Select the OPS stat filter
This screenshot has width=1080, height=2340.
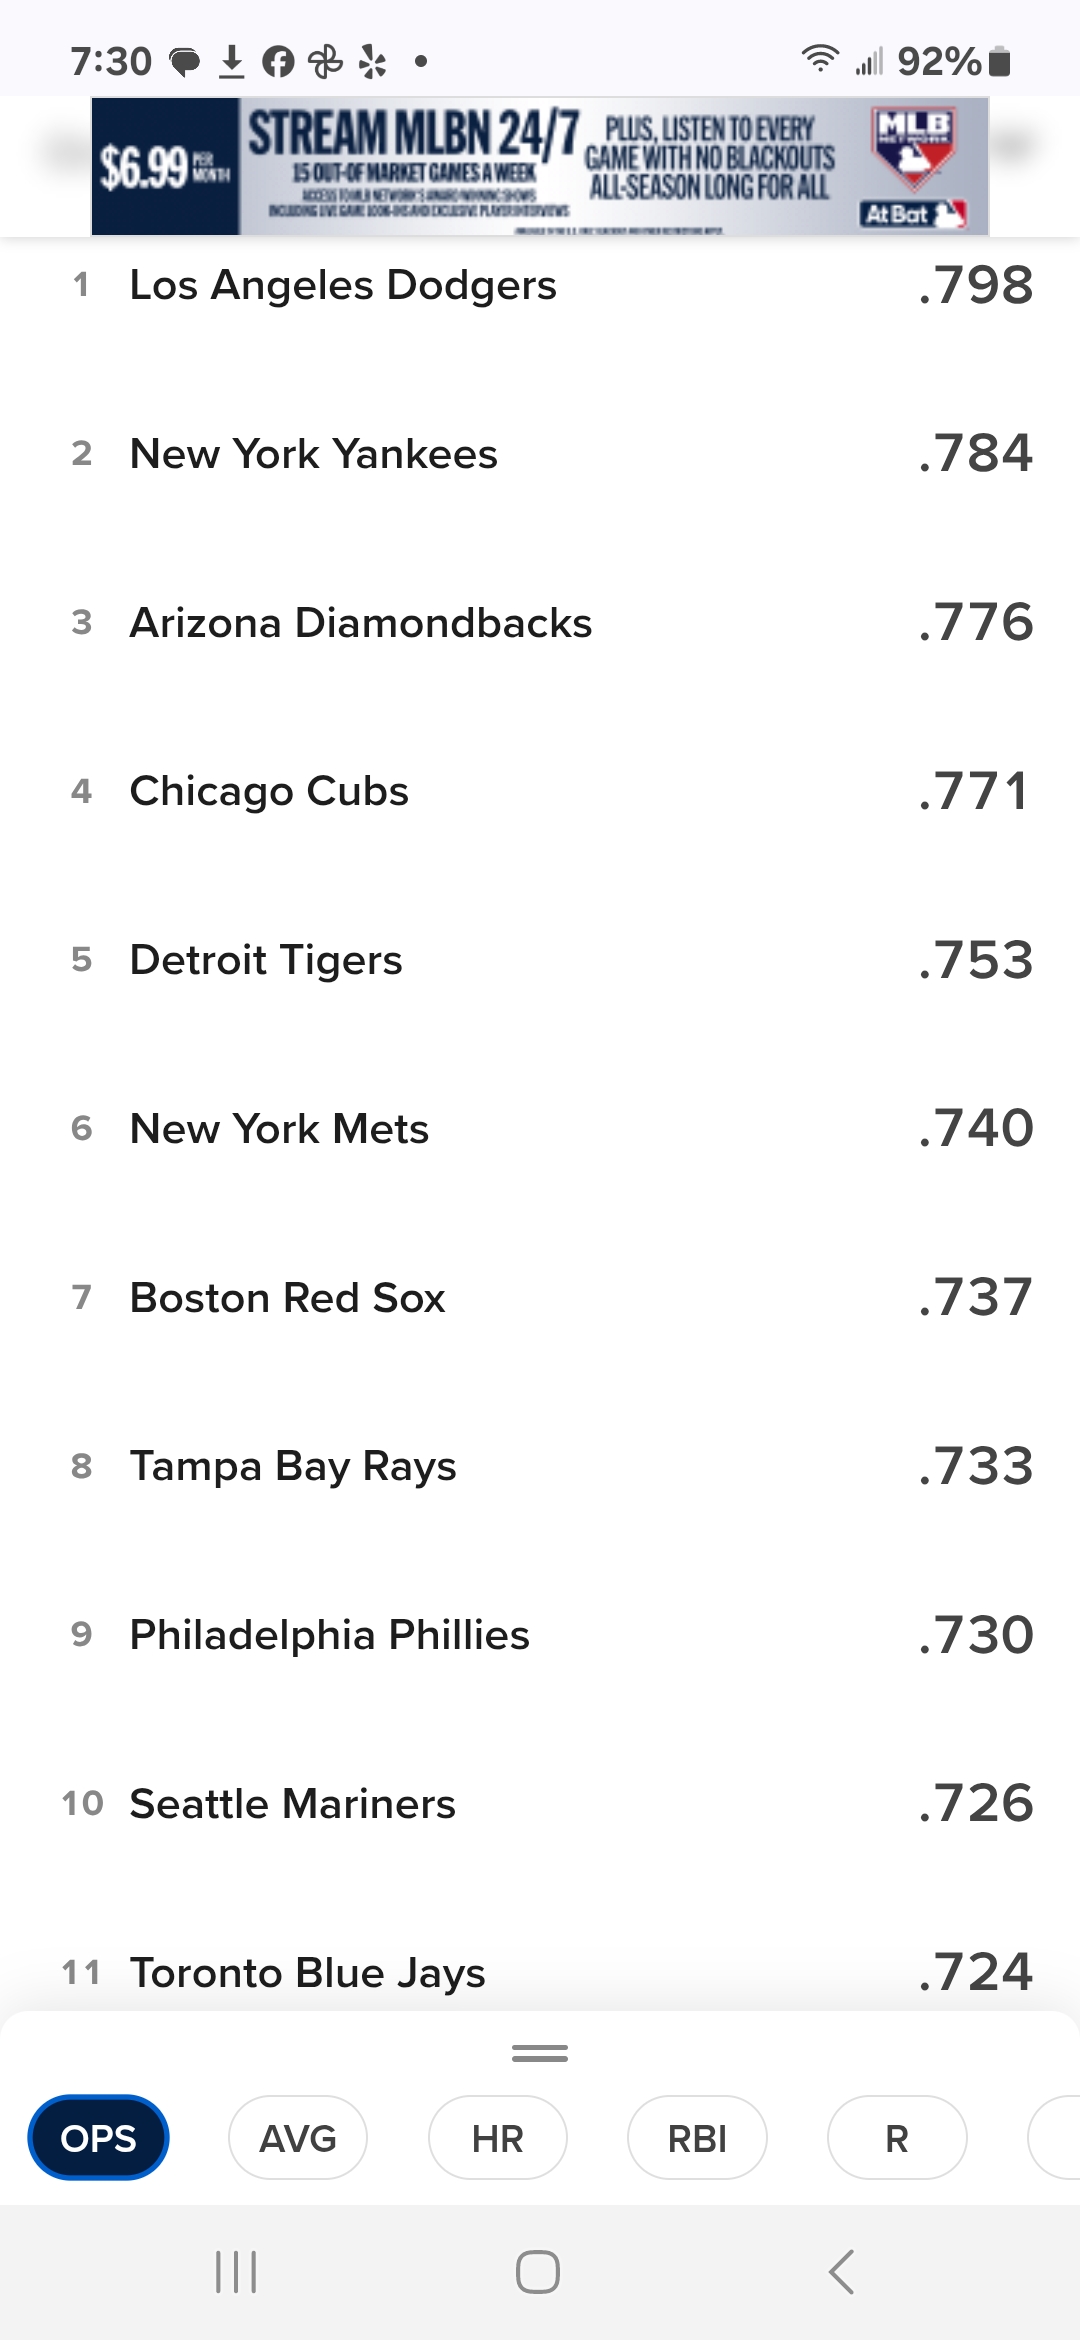(98, 2138)
